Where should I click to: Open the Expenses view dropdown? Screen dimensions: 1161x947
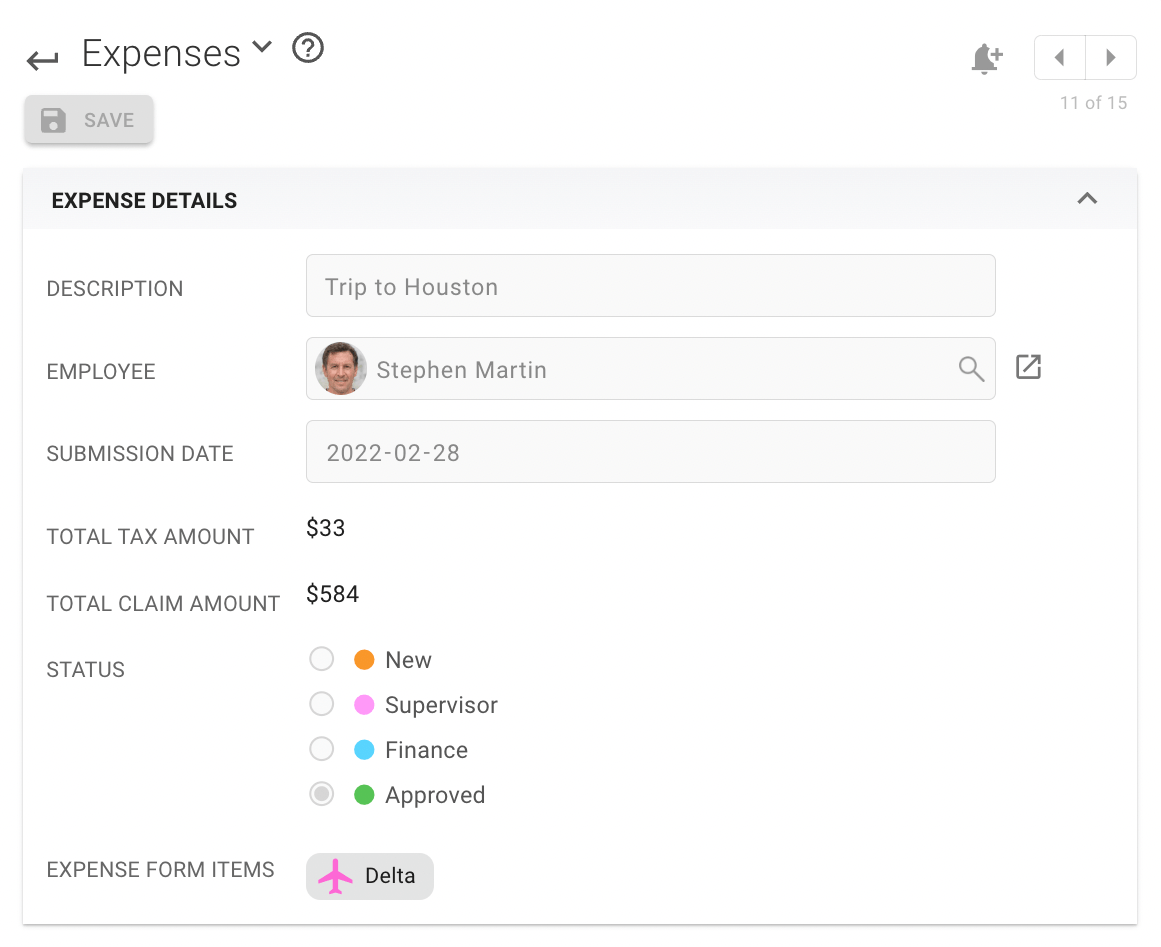[x=260, y=47]
